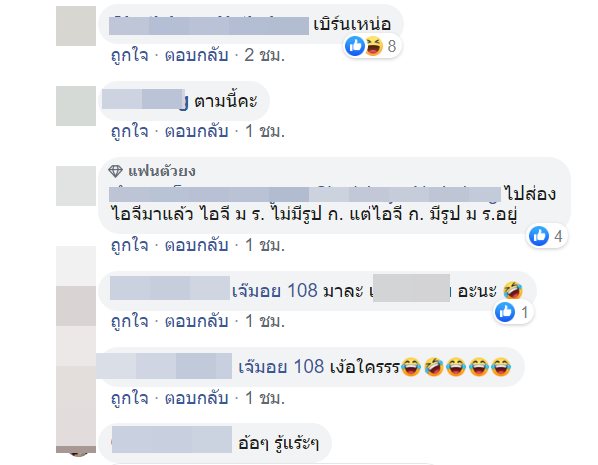Click the diamond top fan badge icon
The width and height of the screenshot is (598, 465).
click(115, 171)
